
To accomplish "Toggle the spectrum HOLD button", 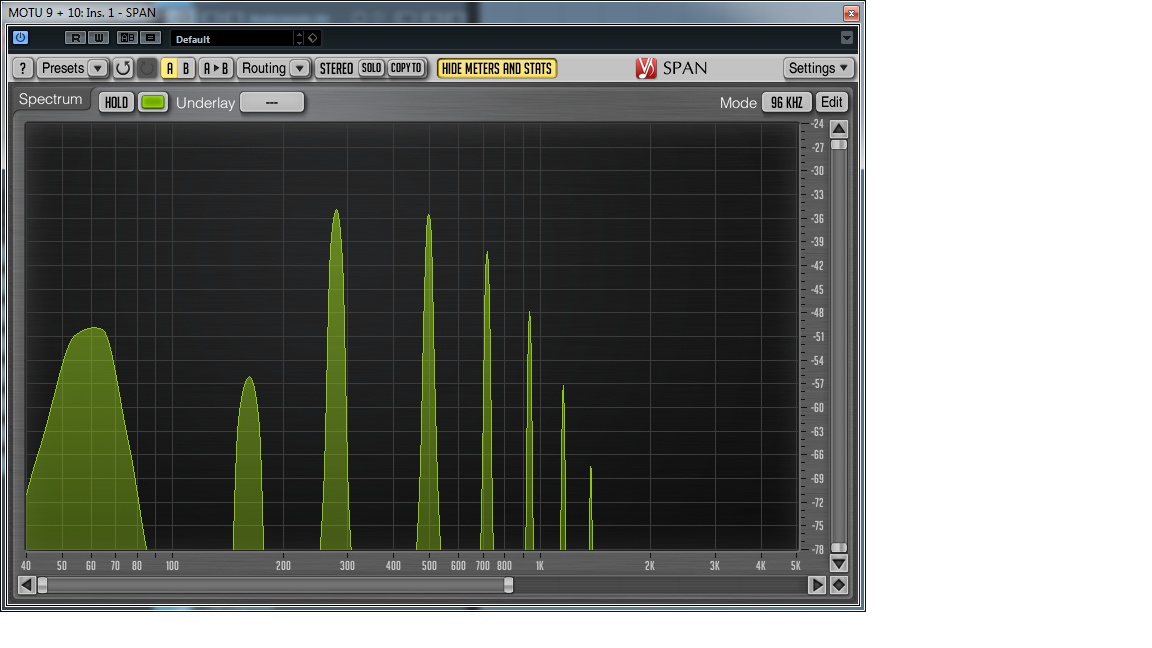I will pyautogui.click(x=116, y=102).
